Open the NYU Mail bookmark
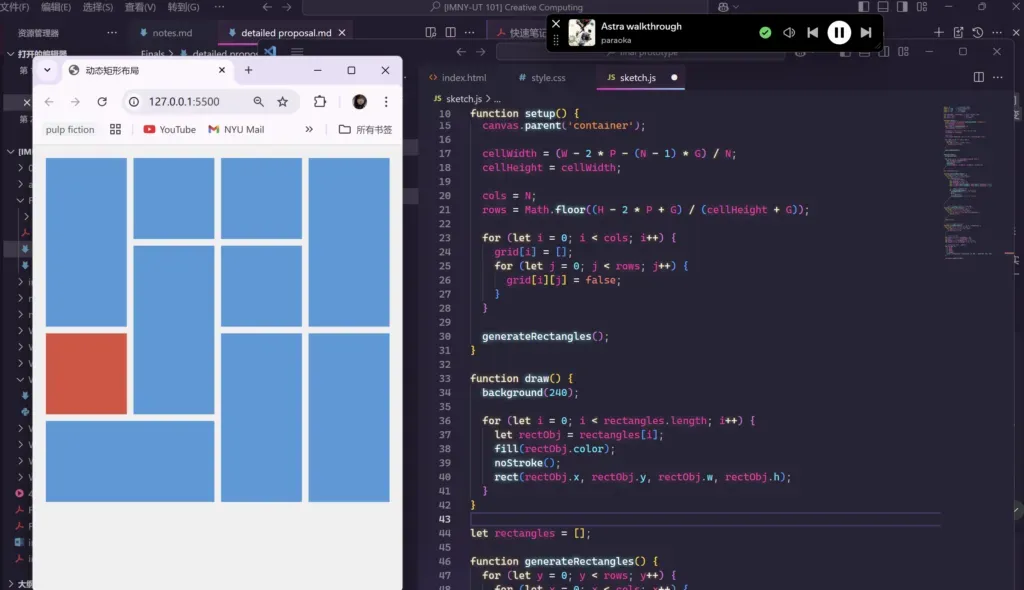Image resolution: width=1024 pixels, height=590 pixels. [x=236, y=129]
